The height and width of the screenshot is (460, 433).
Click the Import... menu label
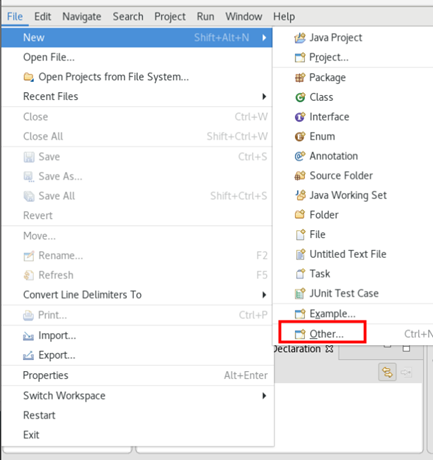(x=57, y=336)
